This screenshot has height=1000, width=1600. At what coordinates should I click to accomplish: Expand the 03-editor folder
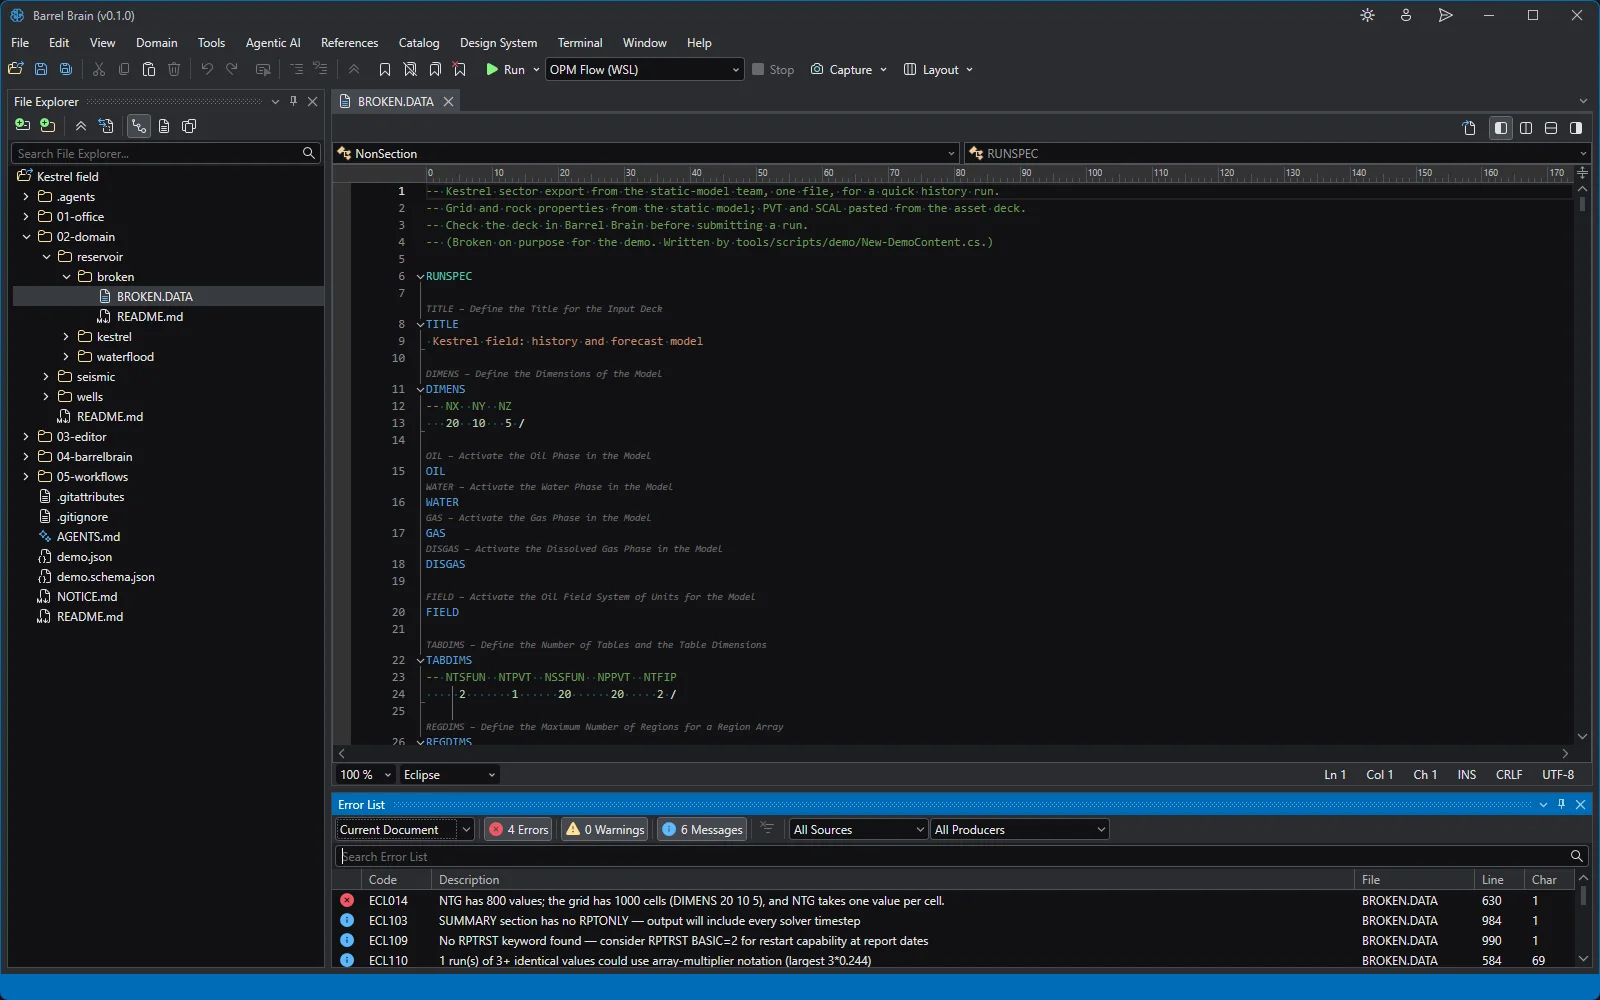coord(26,437)
